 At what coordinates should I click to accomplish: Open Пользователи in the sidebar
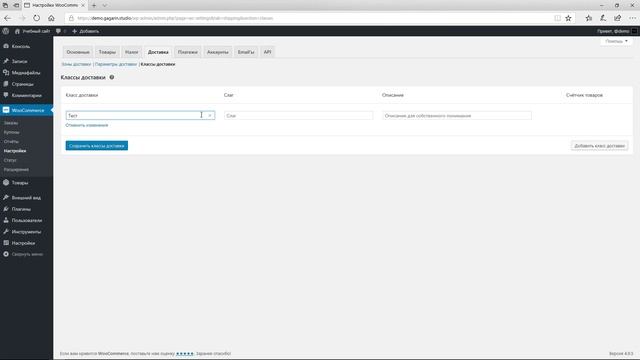26,220
